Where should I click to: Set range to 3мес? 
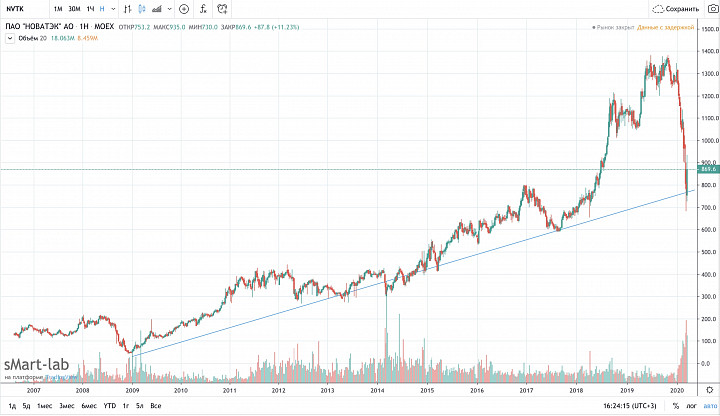click(67, 406)
